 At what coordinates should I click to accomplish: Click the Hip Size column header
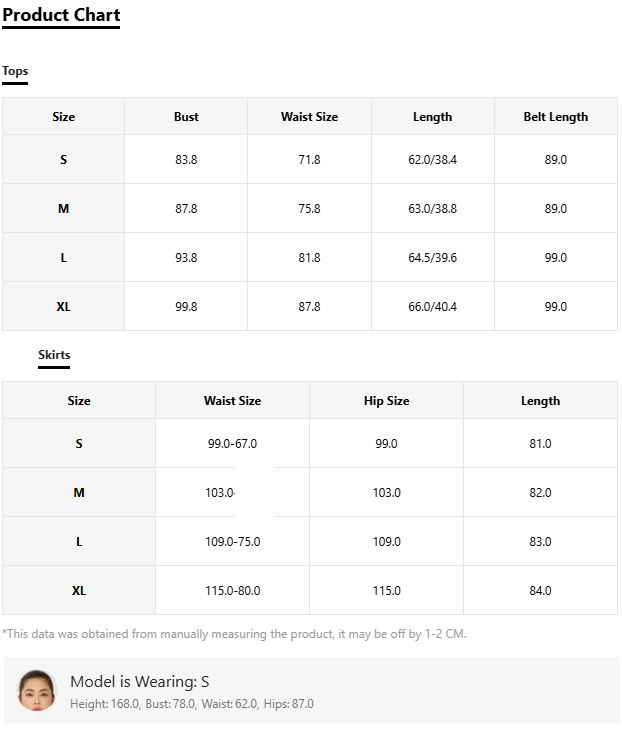tap(387, 400)
